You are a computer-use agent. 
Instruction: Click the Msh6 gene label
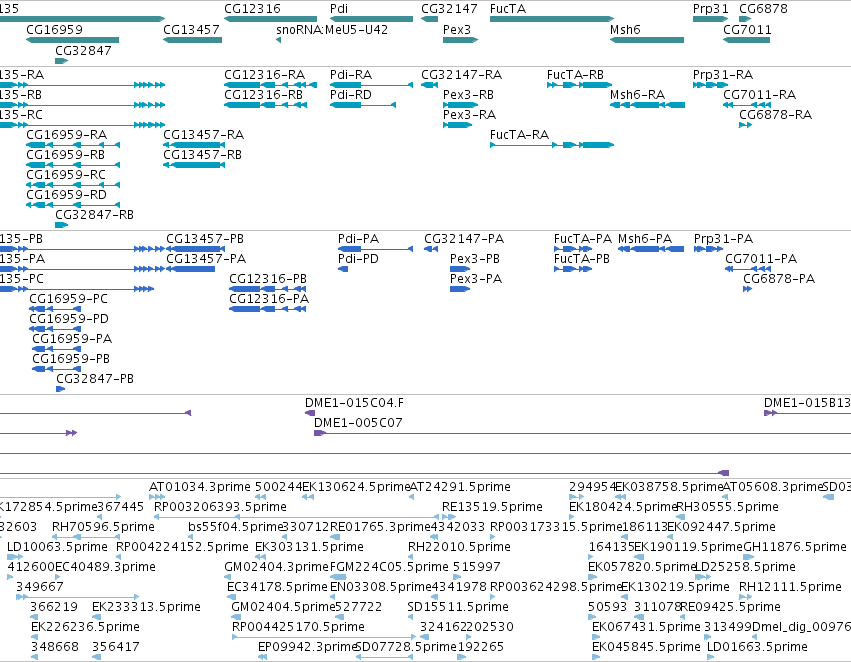625,29
